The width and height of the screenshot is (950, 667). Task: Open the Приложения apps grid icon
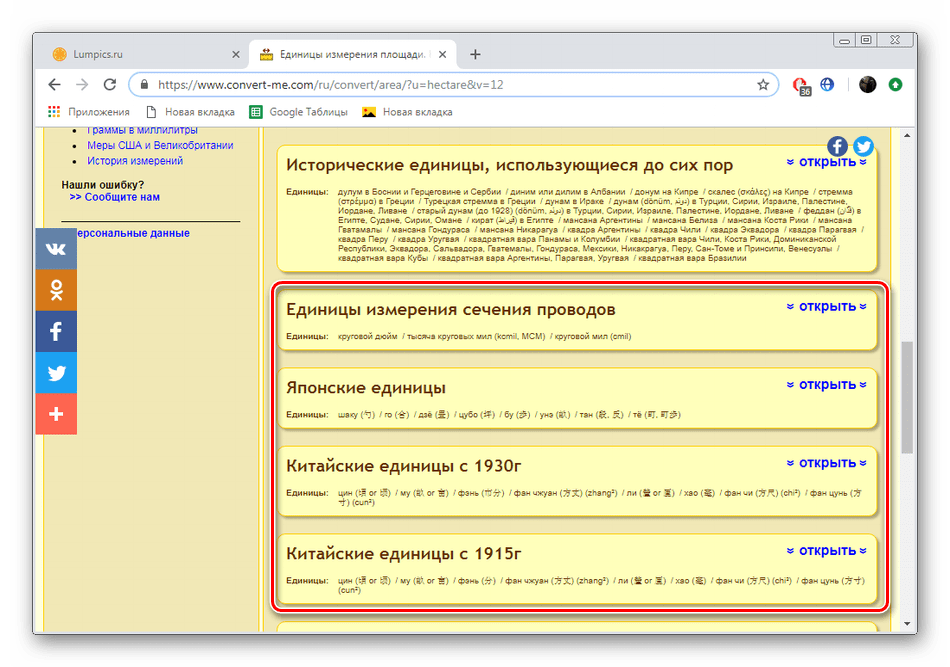pyautogui.click(x=54, y=112)
